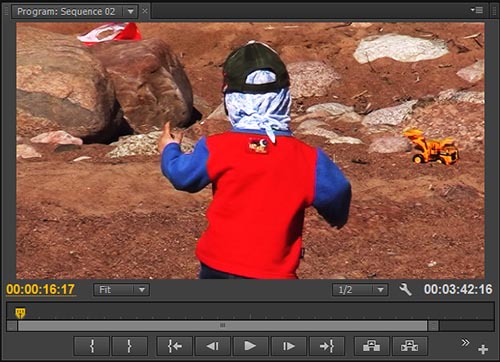
Task: Click the video preview frame
Action: (x=250, y=151)
